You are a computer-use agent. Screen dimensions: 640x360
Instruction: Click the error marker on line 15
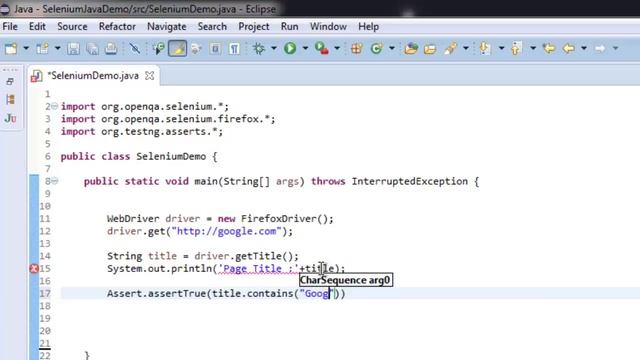[34, 269]
